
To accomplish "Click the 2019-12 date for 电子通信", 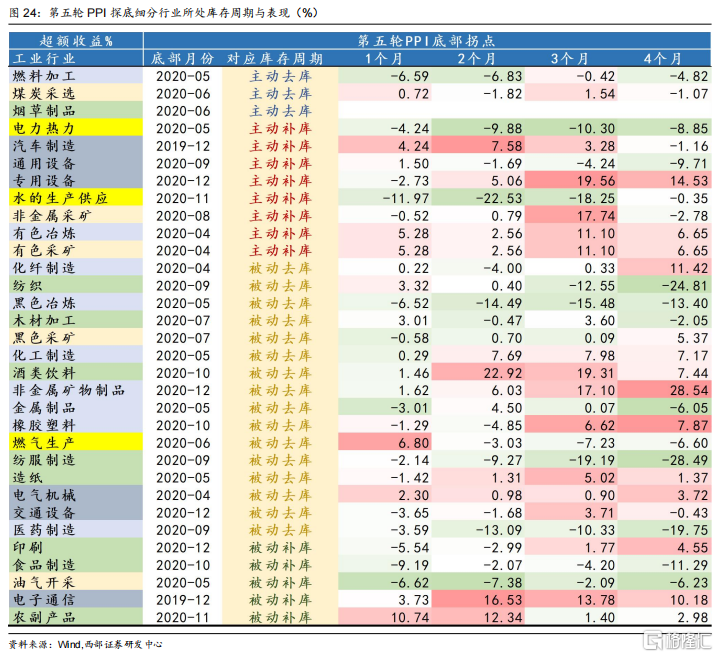I will click(183, 600).
